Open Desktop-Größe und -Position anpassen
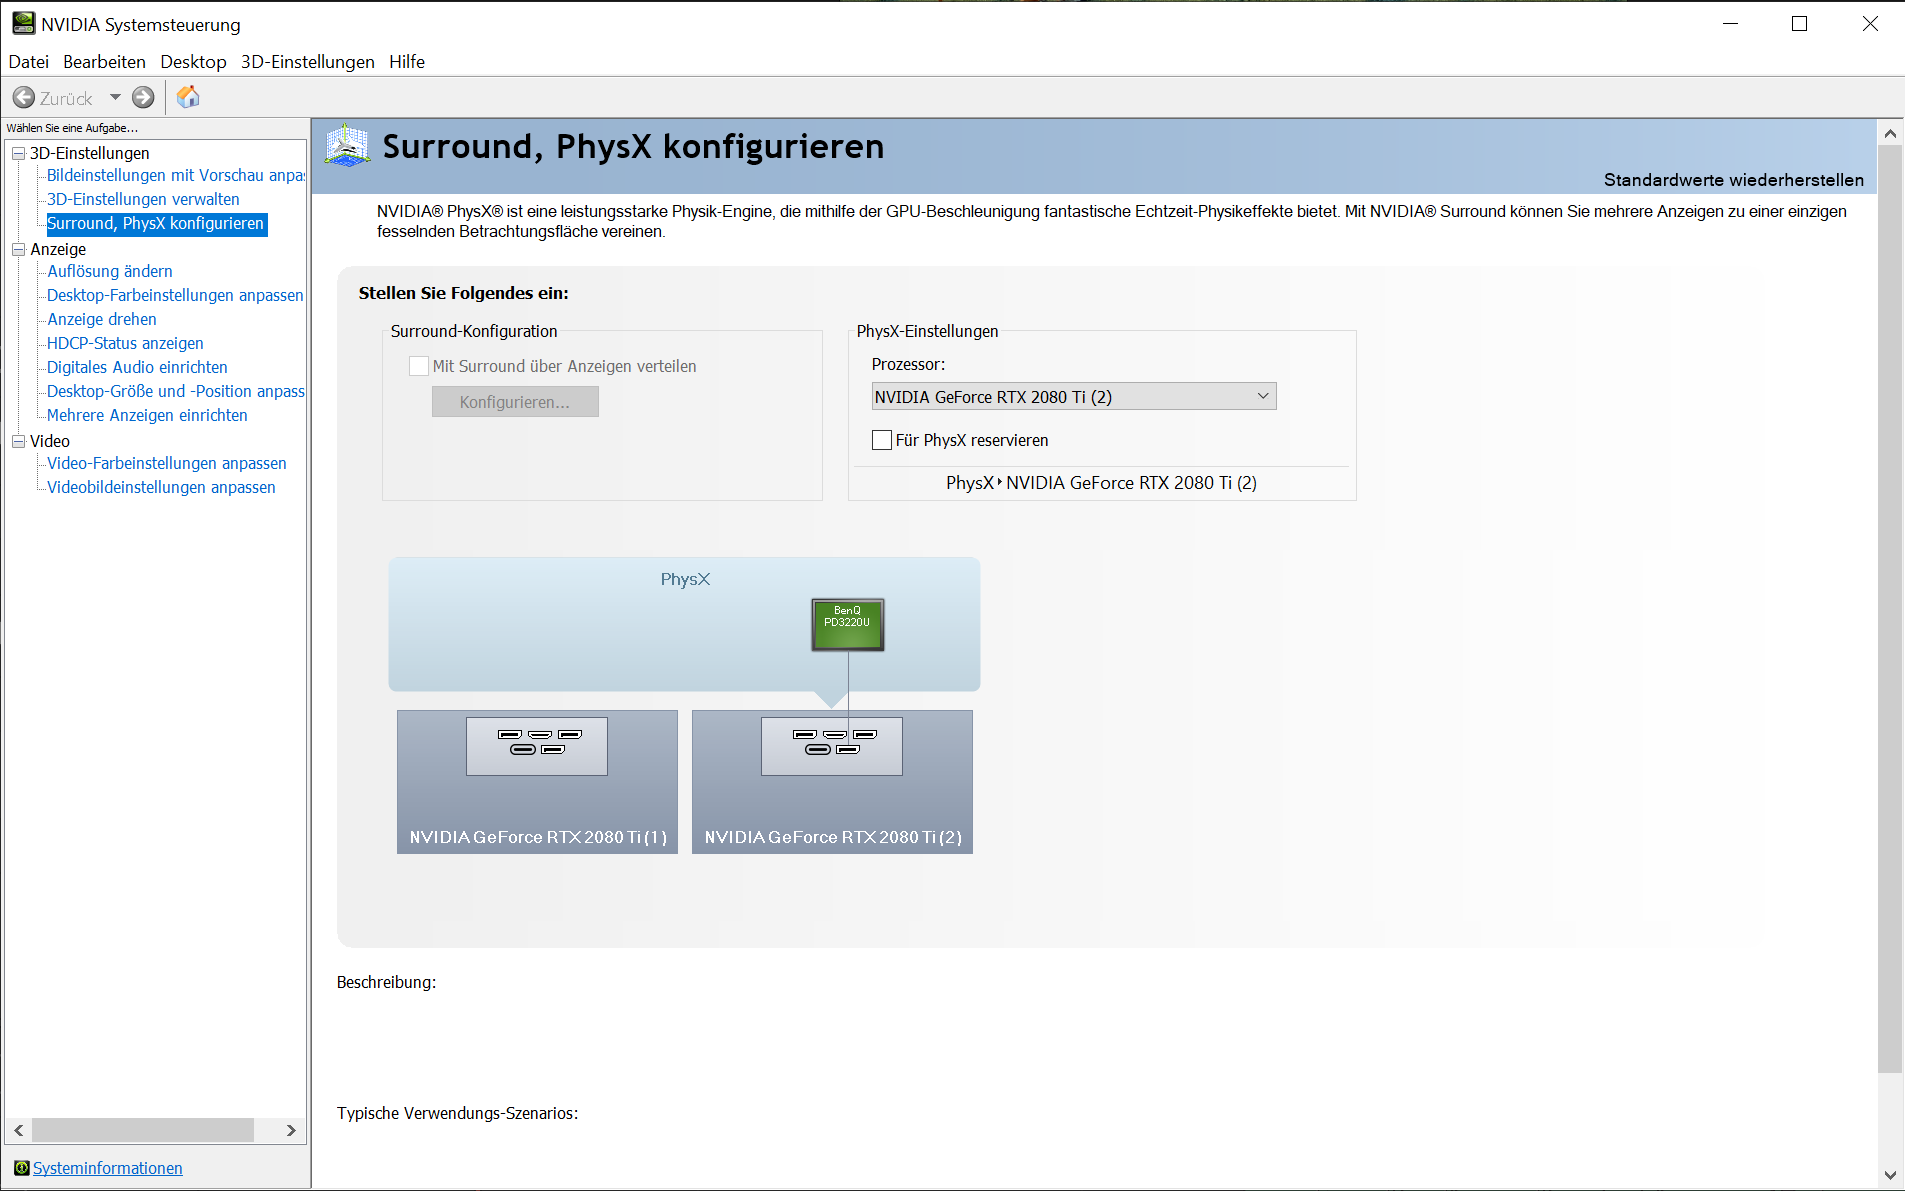This screenshot has width=1905, height=1191. (x=176, y=391)
